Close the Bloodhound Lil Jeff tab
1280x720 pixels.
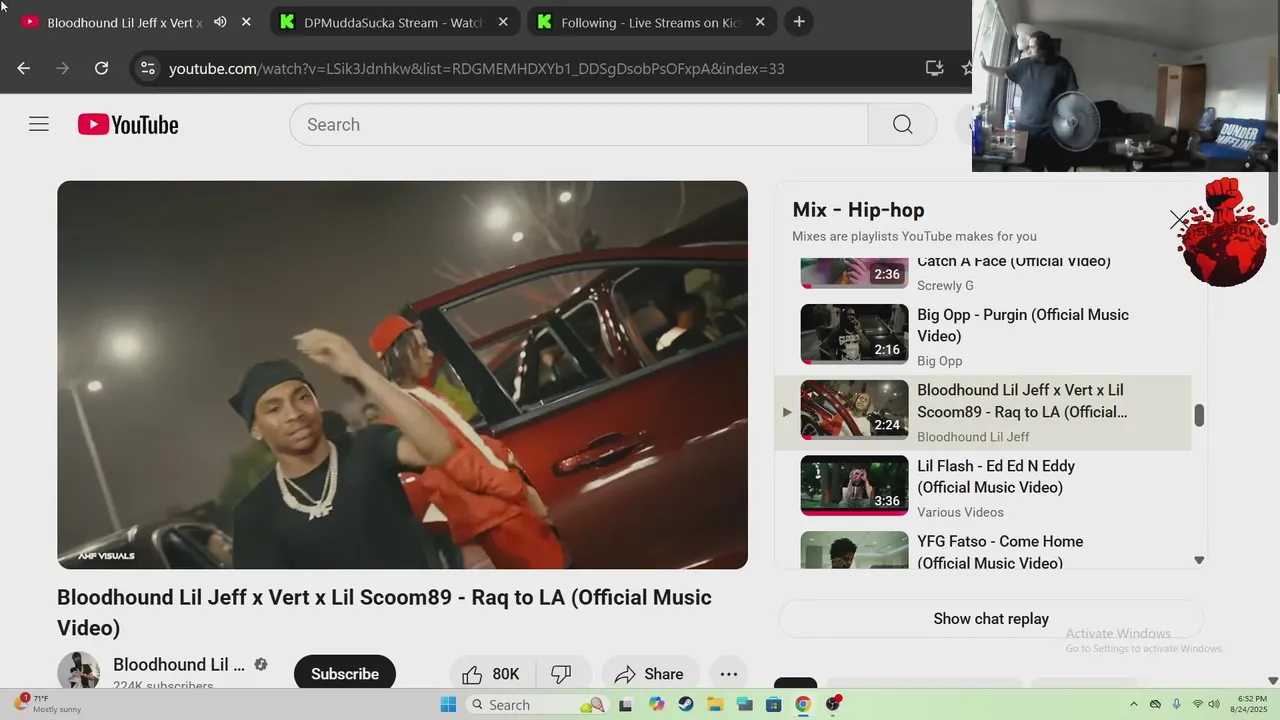[246, 21]
